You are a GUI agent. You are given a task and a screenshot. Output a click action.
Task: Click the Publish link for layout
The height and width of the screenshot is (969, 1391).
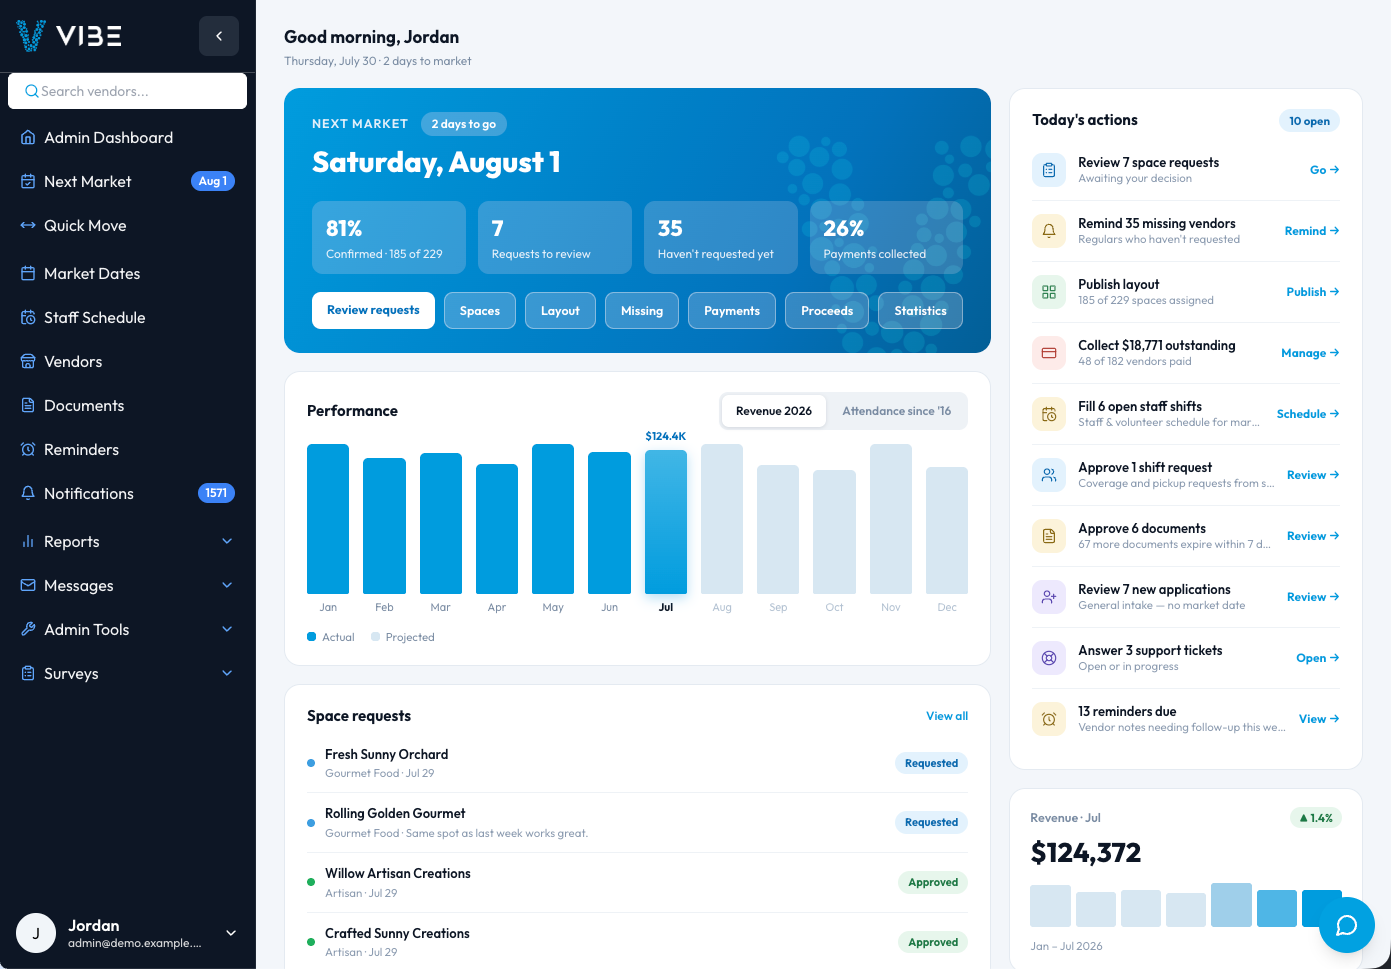1313,292
